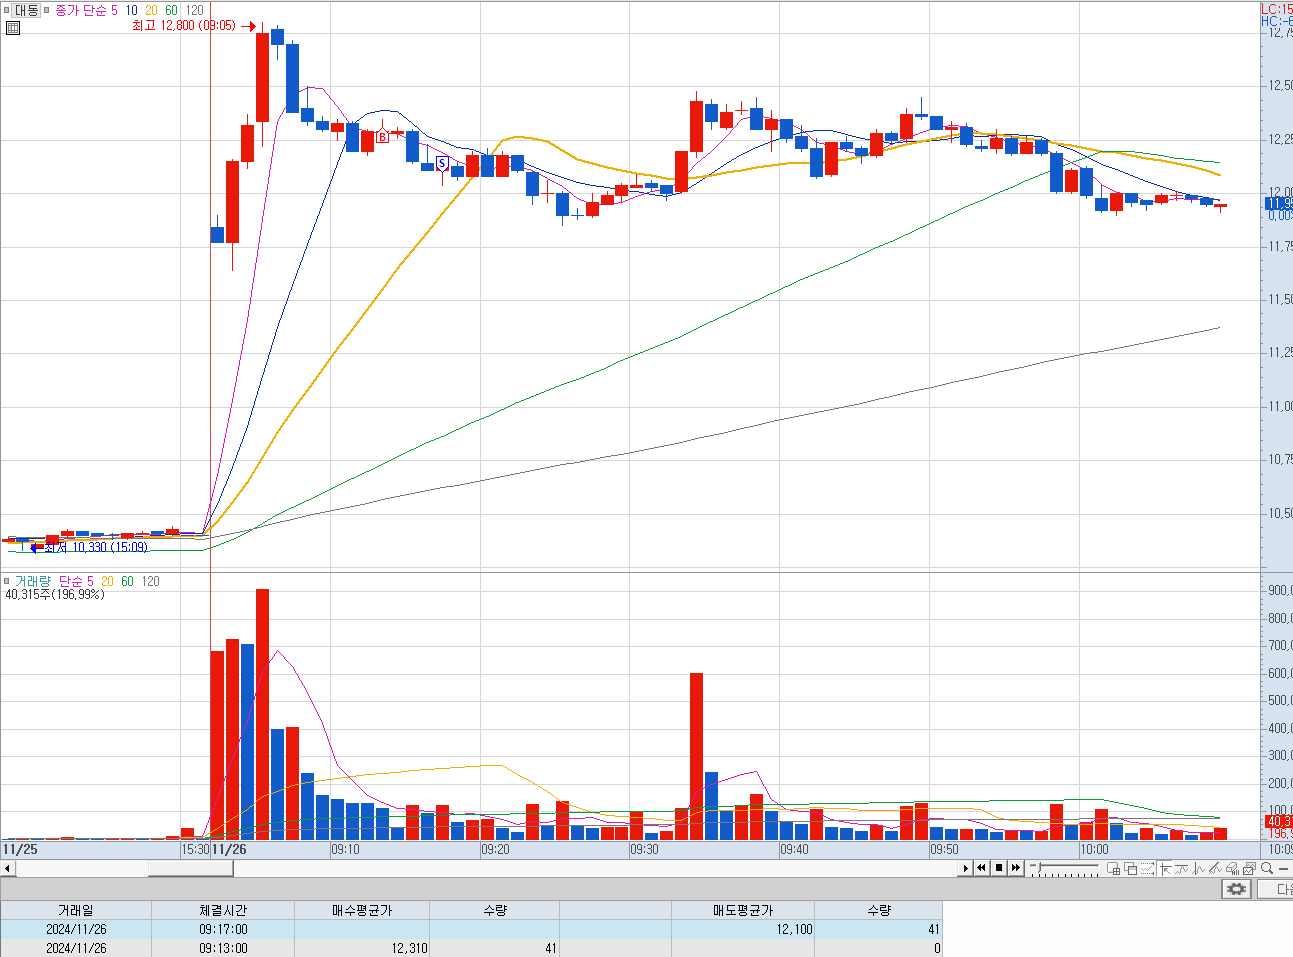This screenshot has width=1293, height=957.
Task: Click the volume 단순 5 average label
Action: [x=76, y=581]
